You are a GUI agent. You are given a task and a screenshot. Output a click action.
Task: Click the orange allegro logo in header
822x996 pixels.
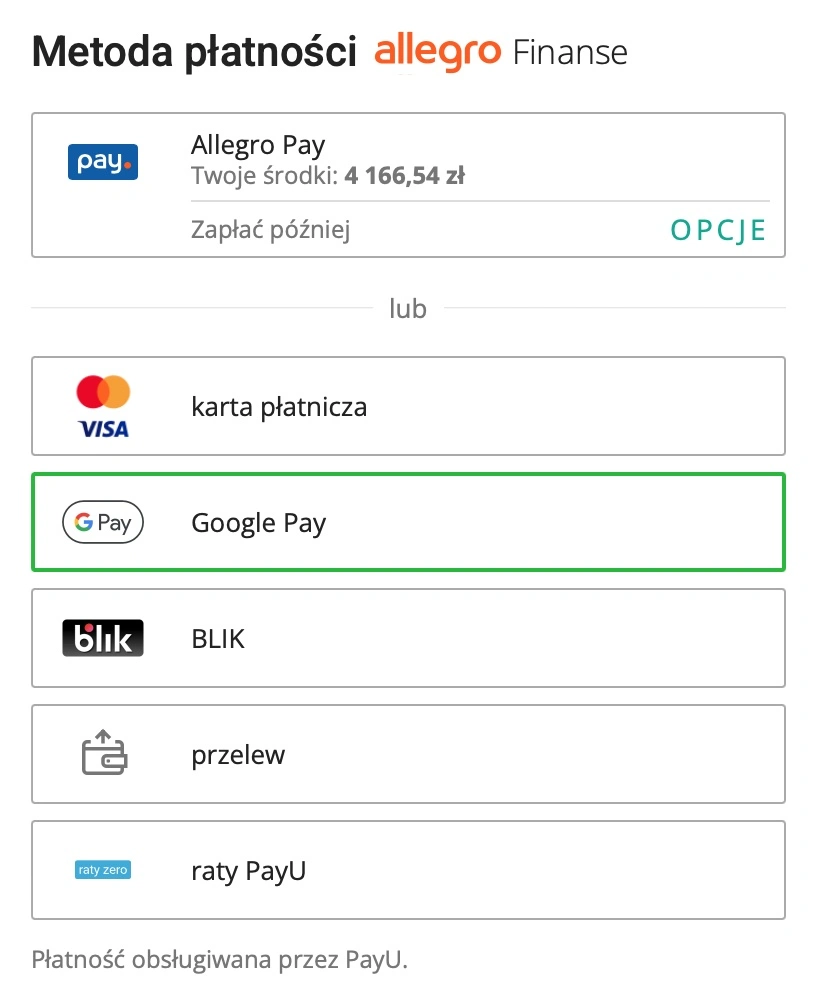tap(438, 53)
